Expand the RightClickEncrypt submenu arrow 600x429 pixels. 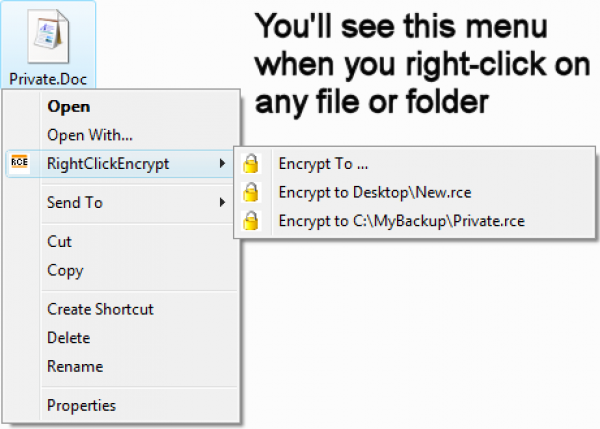[222, 164]
